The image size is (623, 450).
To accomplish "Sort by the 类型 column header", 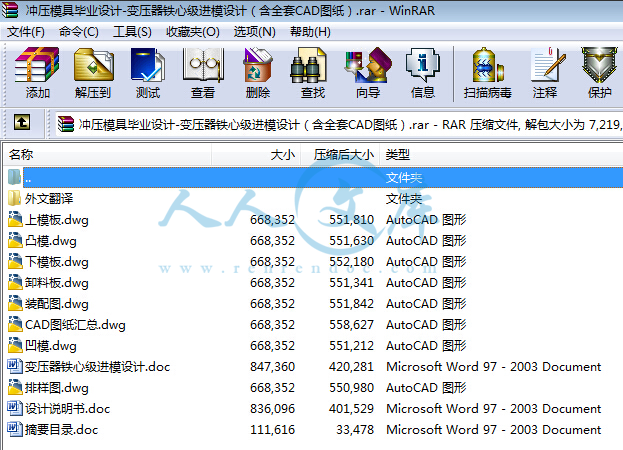I will click(501, 155).
